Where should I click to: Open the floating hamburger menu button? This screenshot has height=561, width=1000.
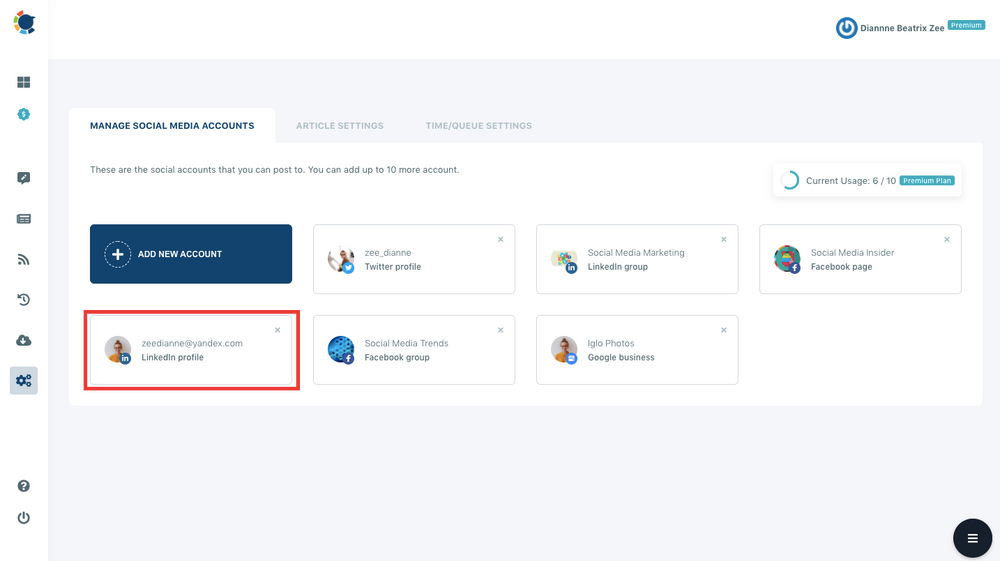[x=973, y=539]
